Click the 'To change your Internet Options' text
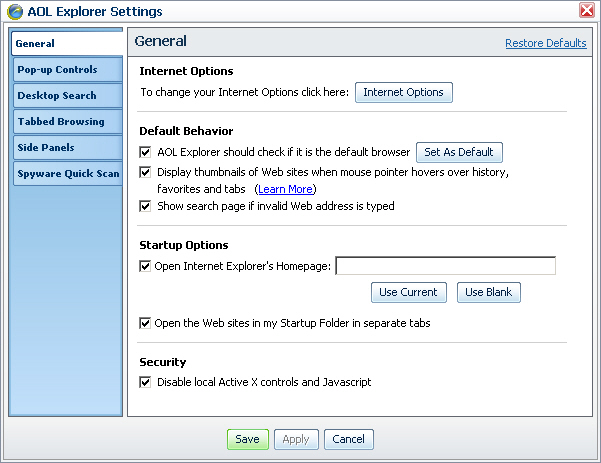This screenshot has height=463, width=601. 245,92
